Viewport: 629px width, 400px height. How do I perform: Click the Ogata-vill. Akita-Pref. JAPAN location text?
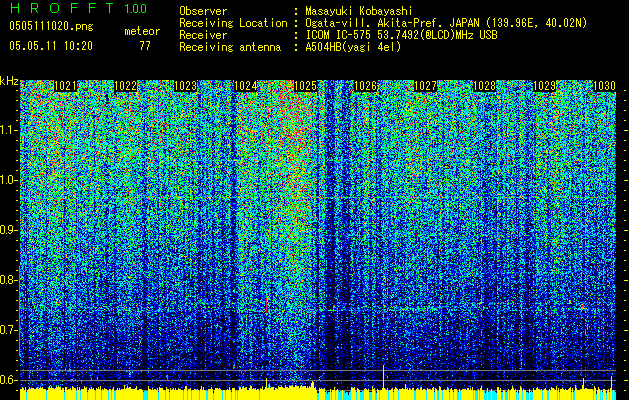coord(446,23)
